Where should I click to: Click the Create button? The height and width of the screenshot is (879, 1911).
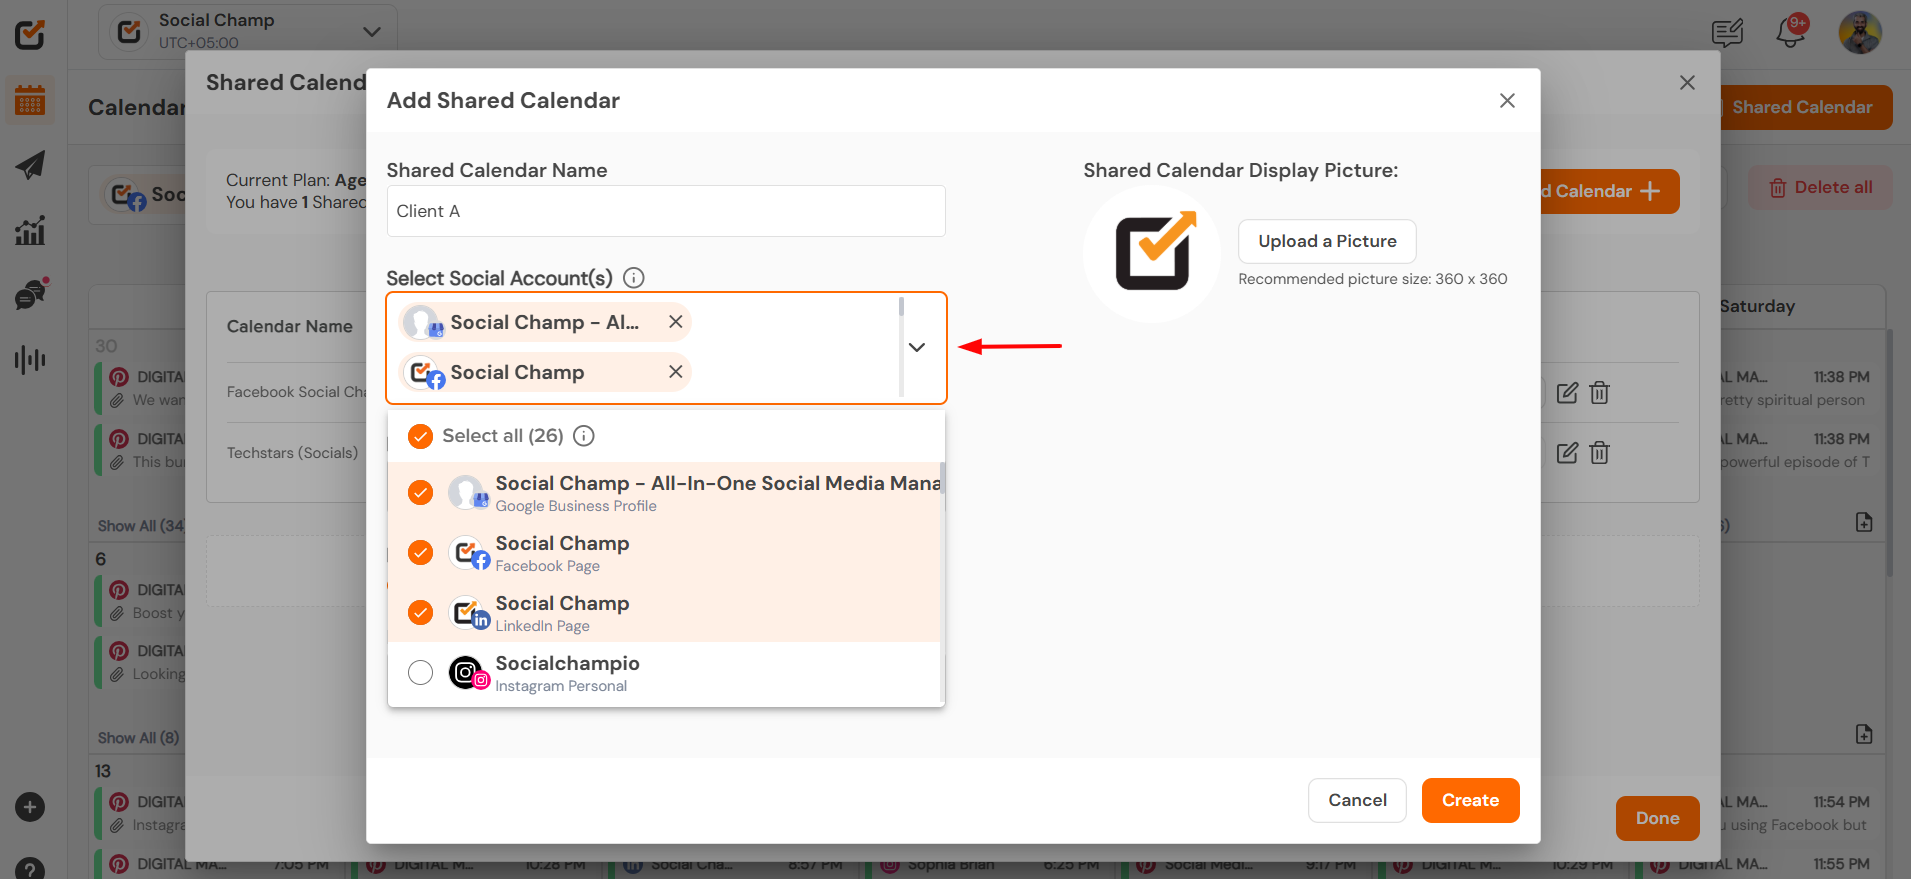pyautogui.click(x=1470, y=800)
